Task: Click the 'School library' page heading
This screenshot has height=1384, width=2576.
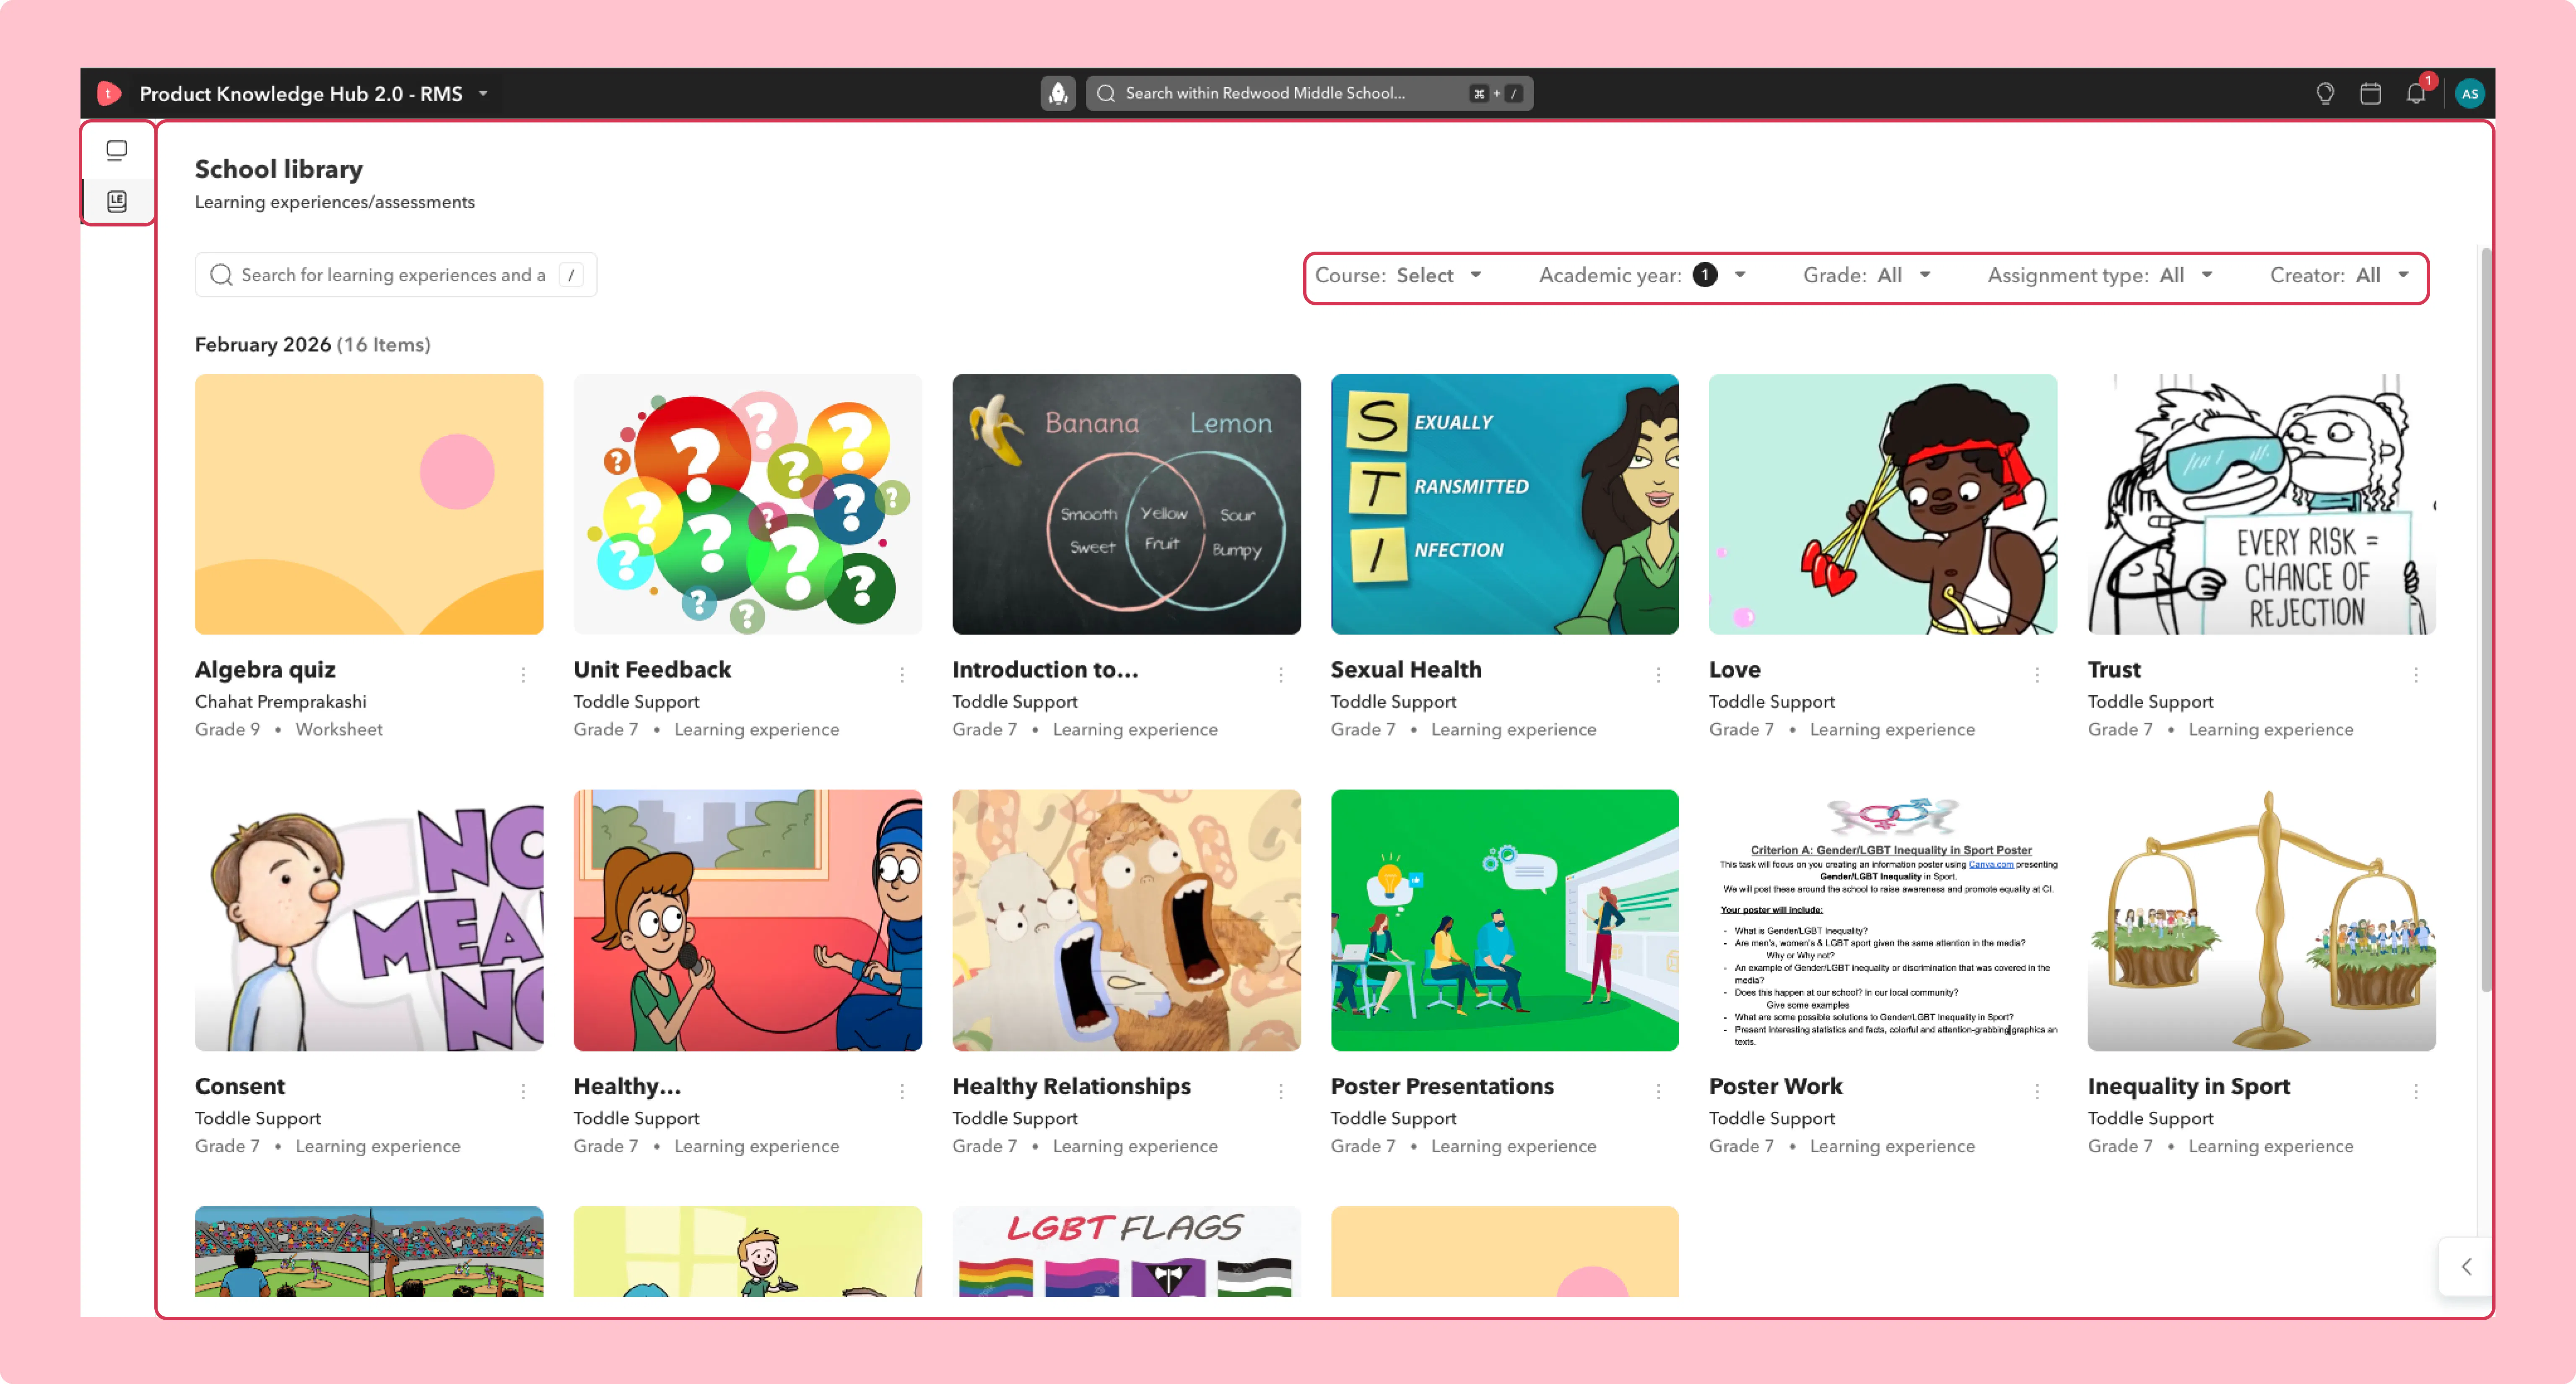Action: click(x=279, y=169)
